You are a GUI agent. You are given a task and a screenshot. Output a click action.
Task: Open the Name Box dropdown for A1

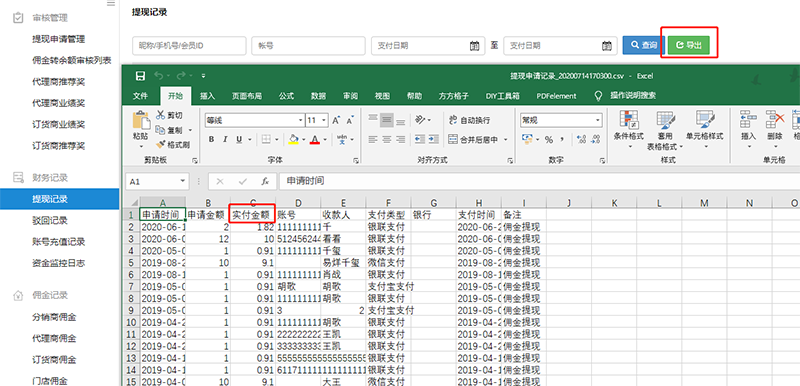(184, 181)
